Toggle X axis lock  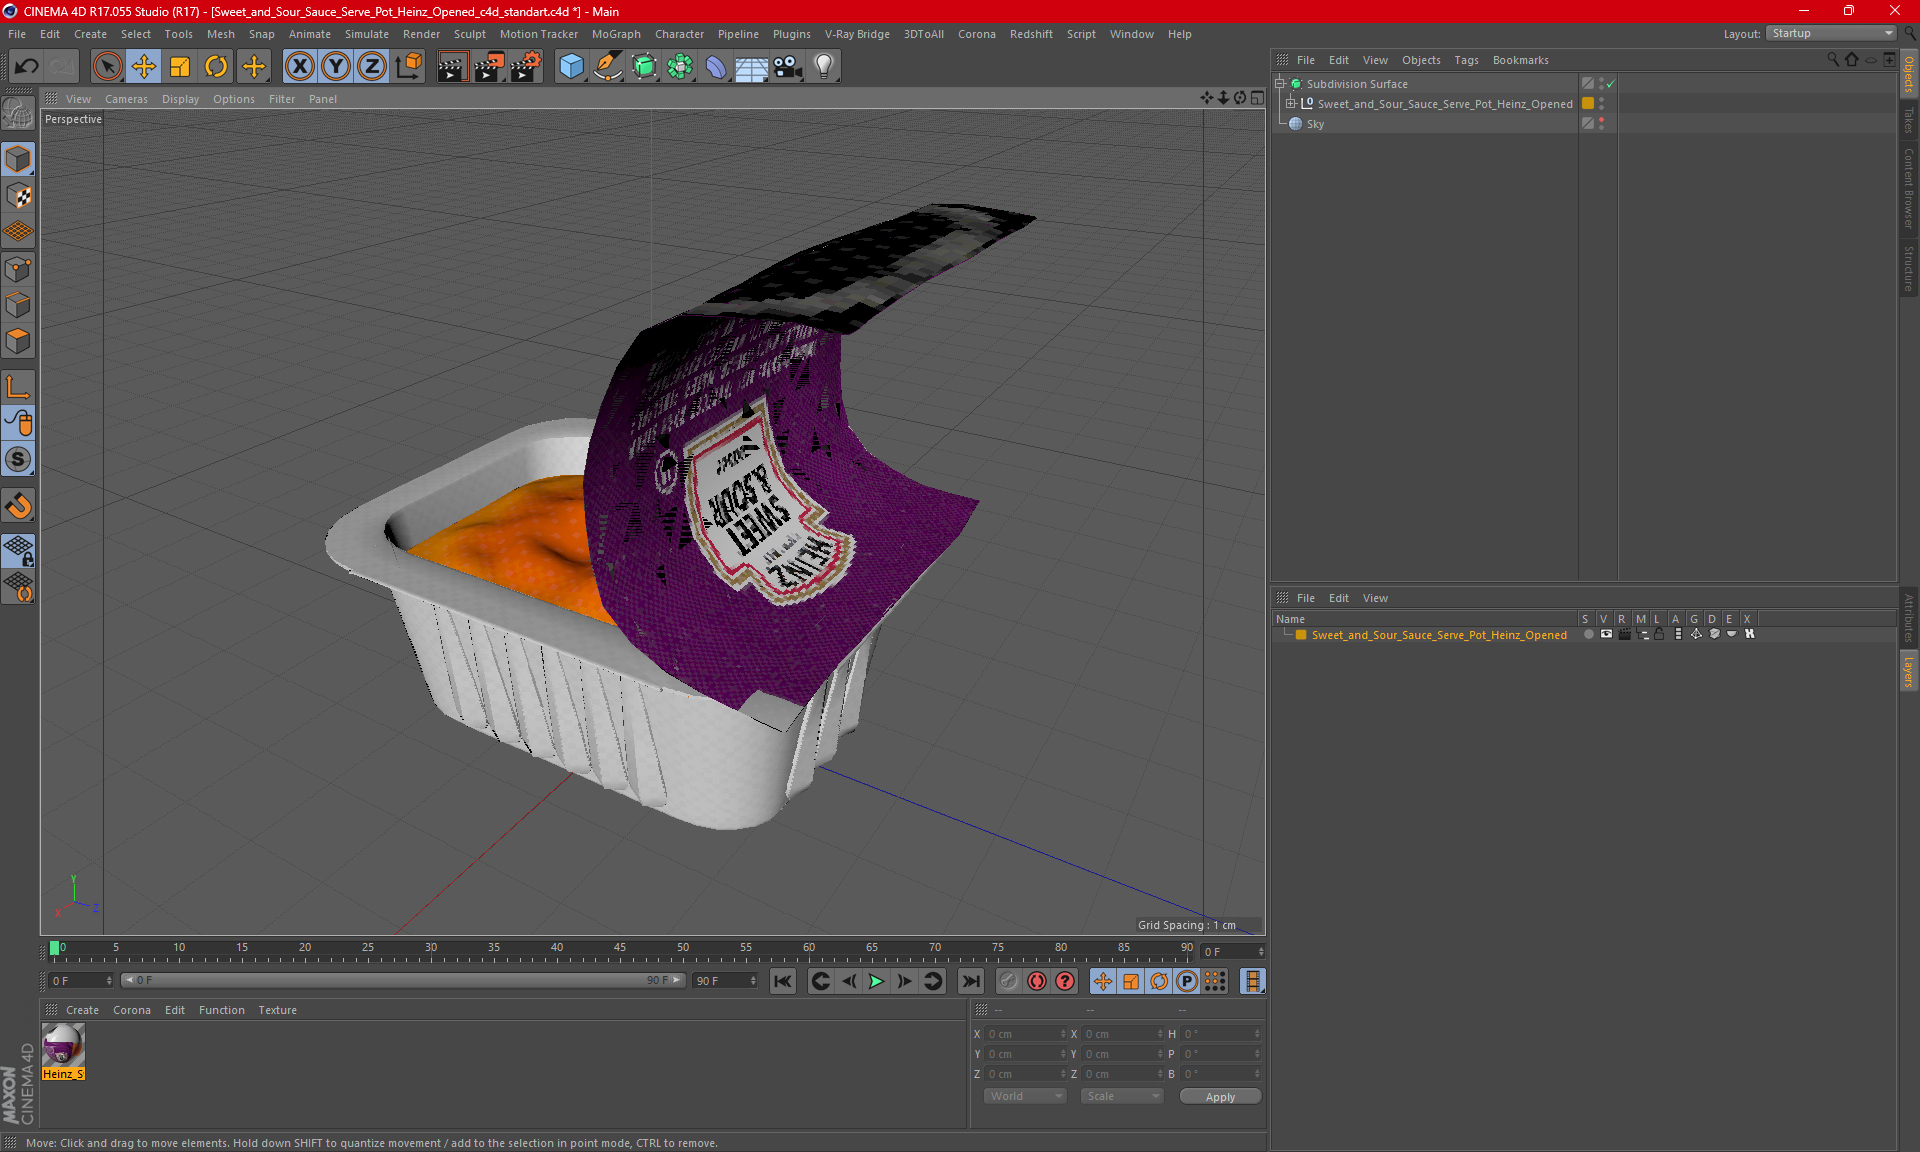click(x=299, y=67)
